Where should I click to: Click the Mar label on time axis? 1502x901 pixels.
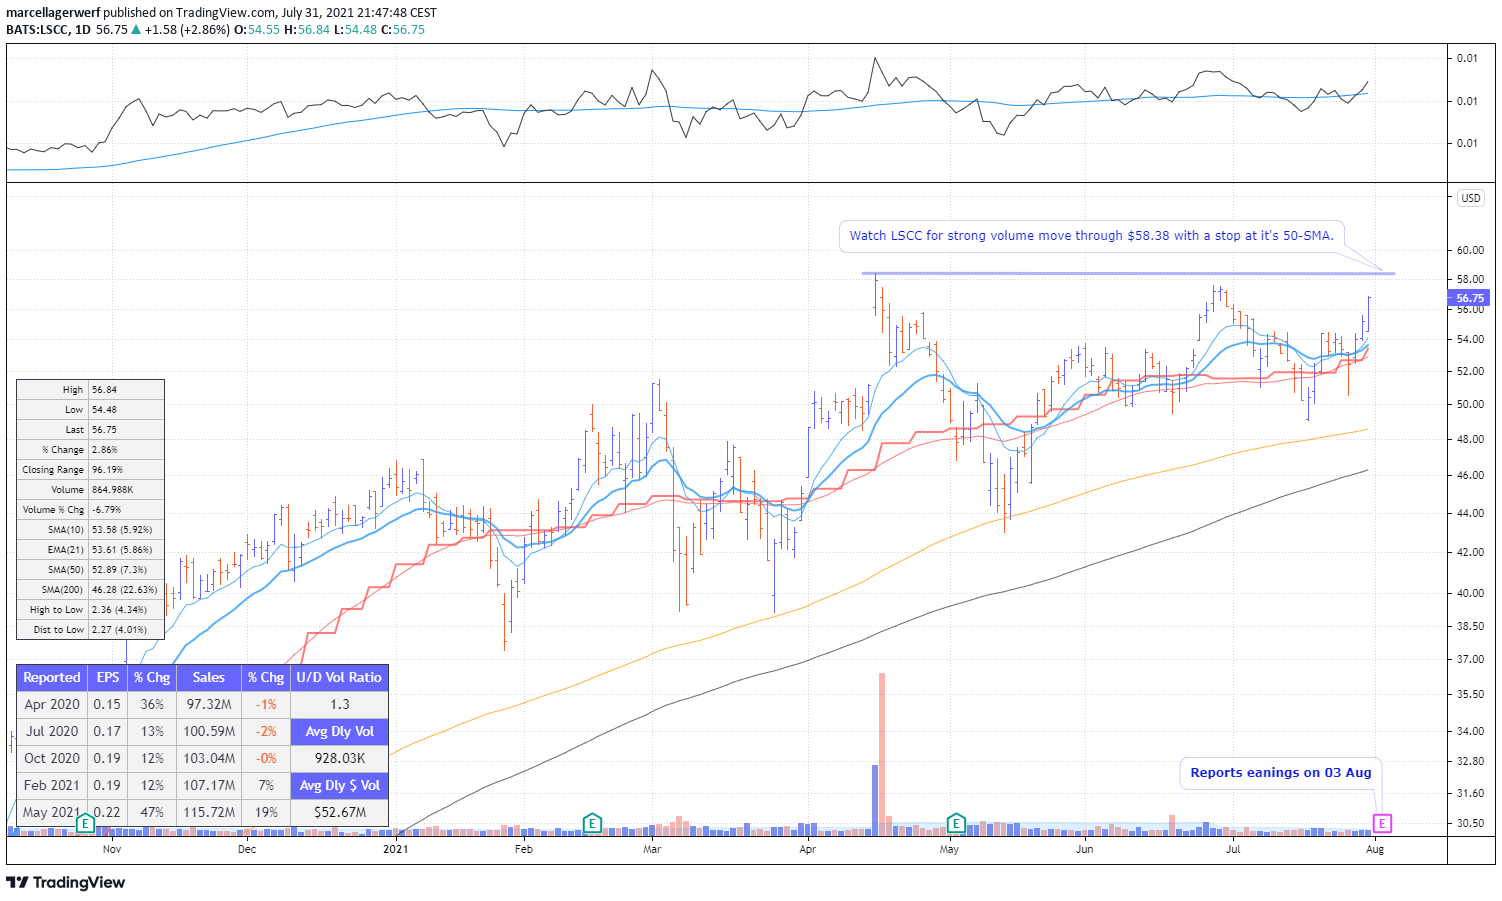(652, 849)
